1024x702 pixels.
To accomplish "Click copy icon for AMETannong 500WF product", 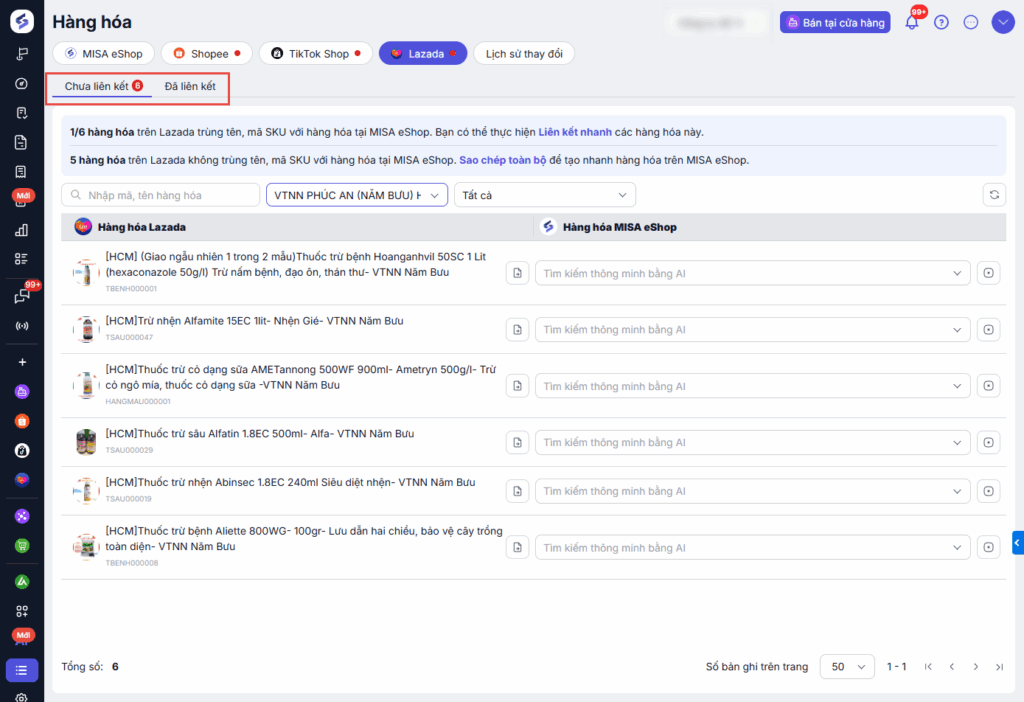I will [x=517, y=386].
